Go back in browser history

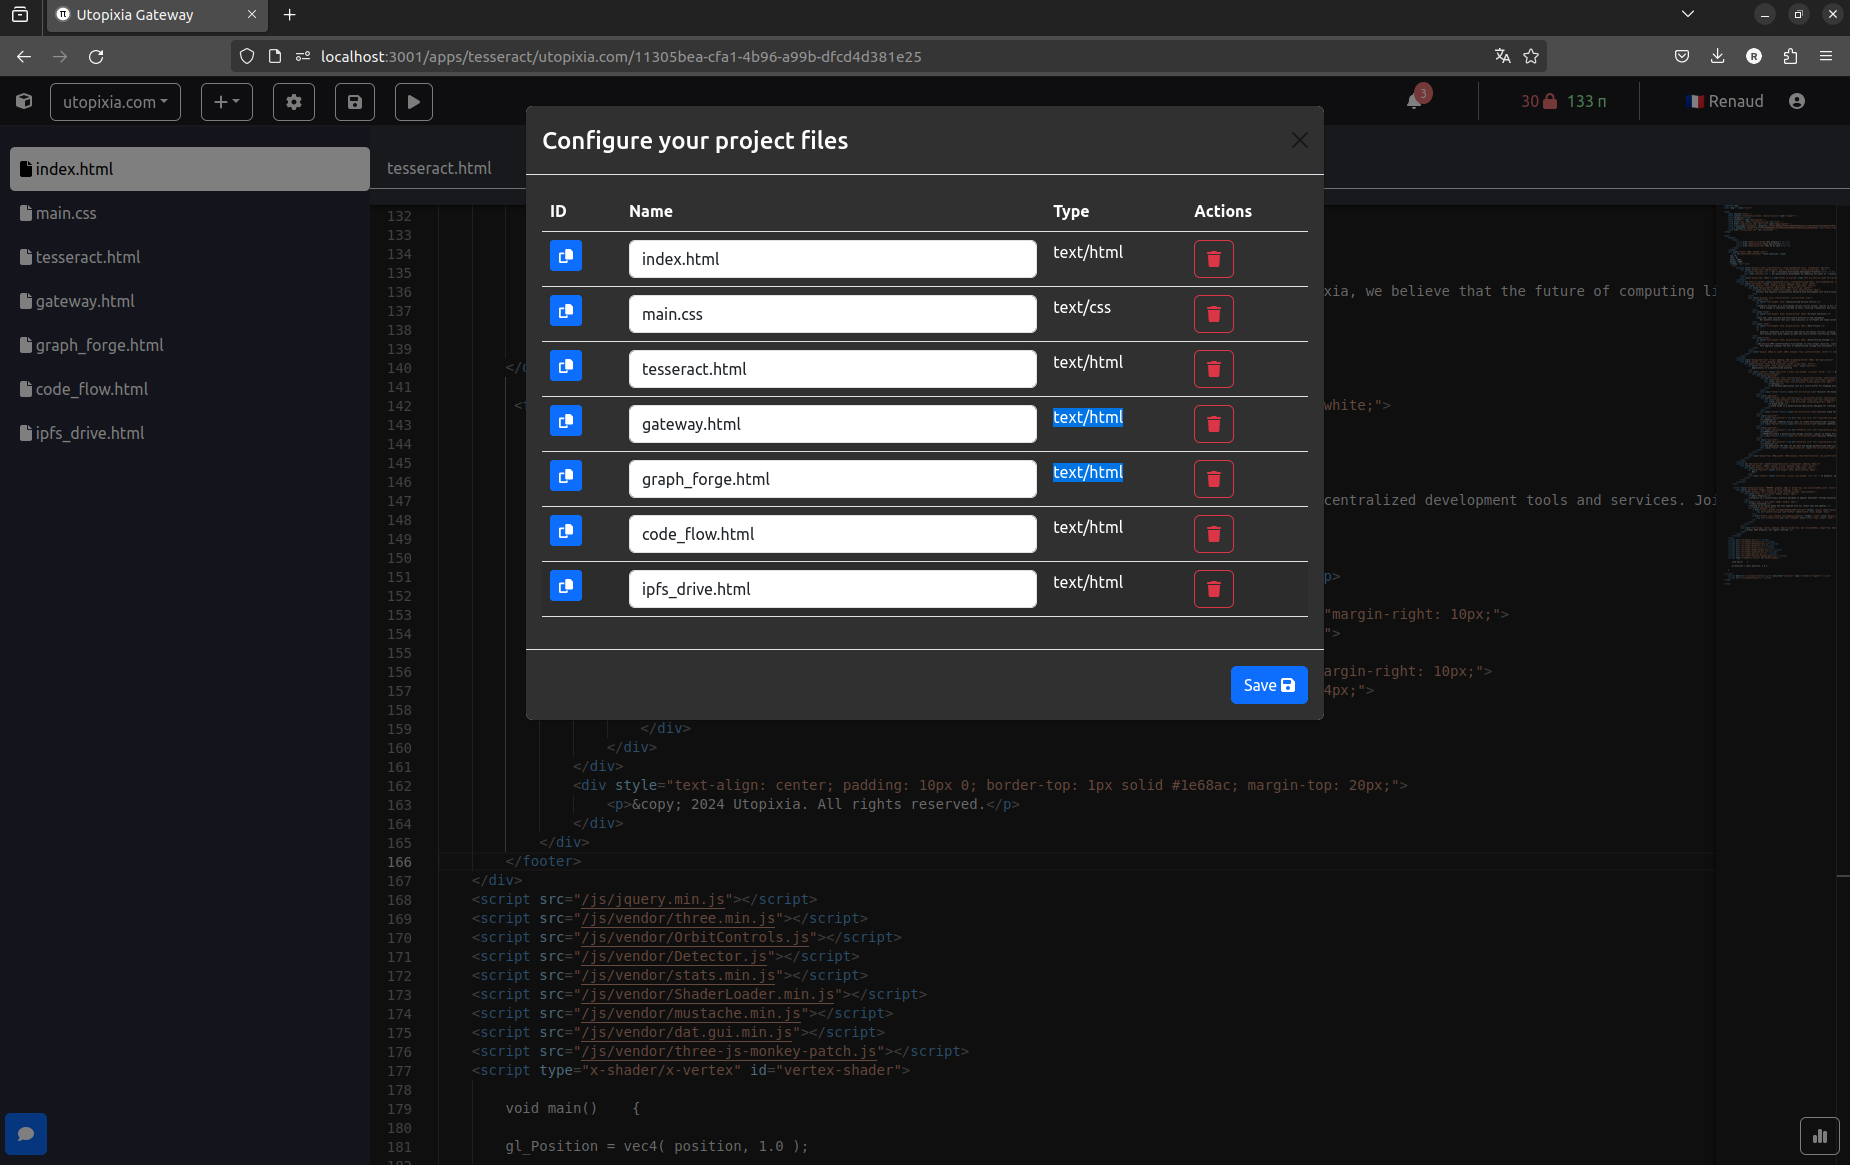click(24, 56)
